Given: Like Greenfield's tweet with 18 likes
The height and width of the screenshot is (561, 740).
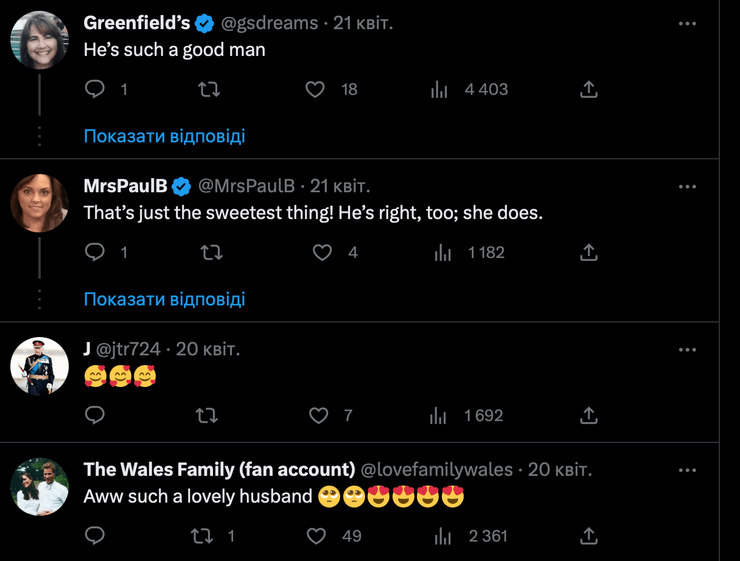Looking at the screenshot, I should [x=316, y=90].
